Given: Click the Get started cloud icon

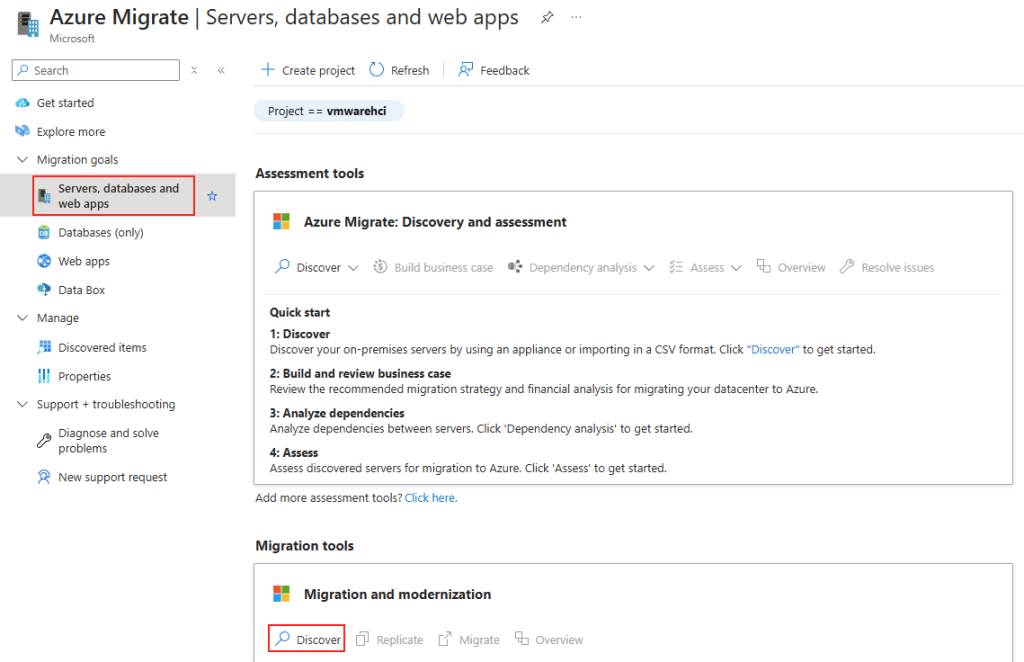Looking at the screenshot, I should [x=23, y=102].
